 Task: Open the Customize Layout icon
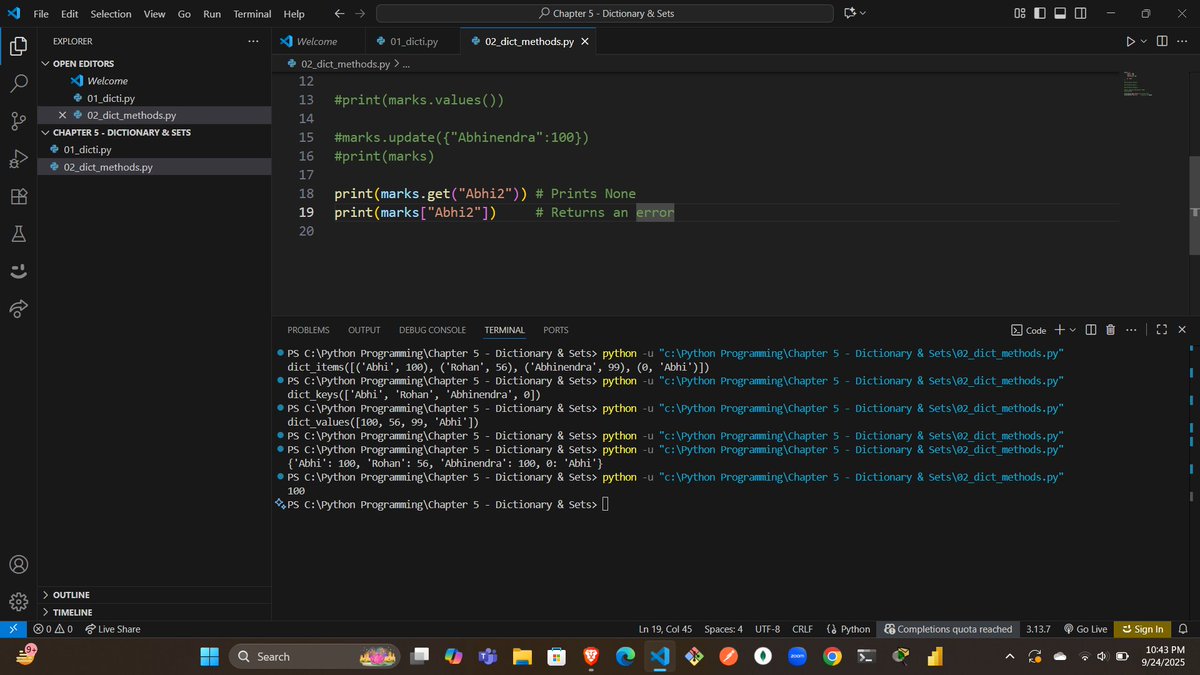click(1020, 14)
